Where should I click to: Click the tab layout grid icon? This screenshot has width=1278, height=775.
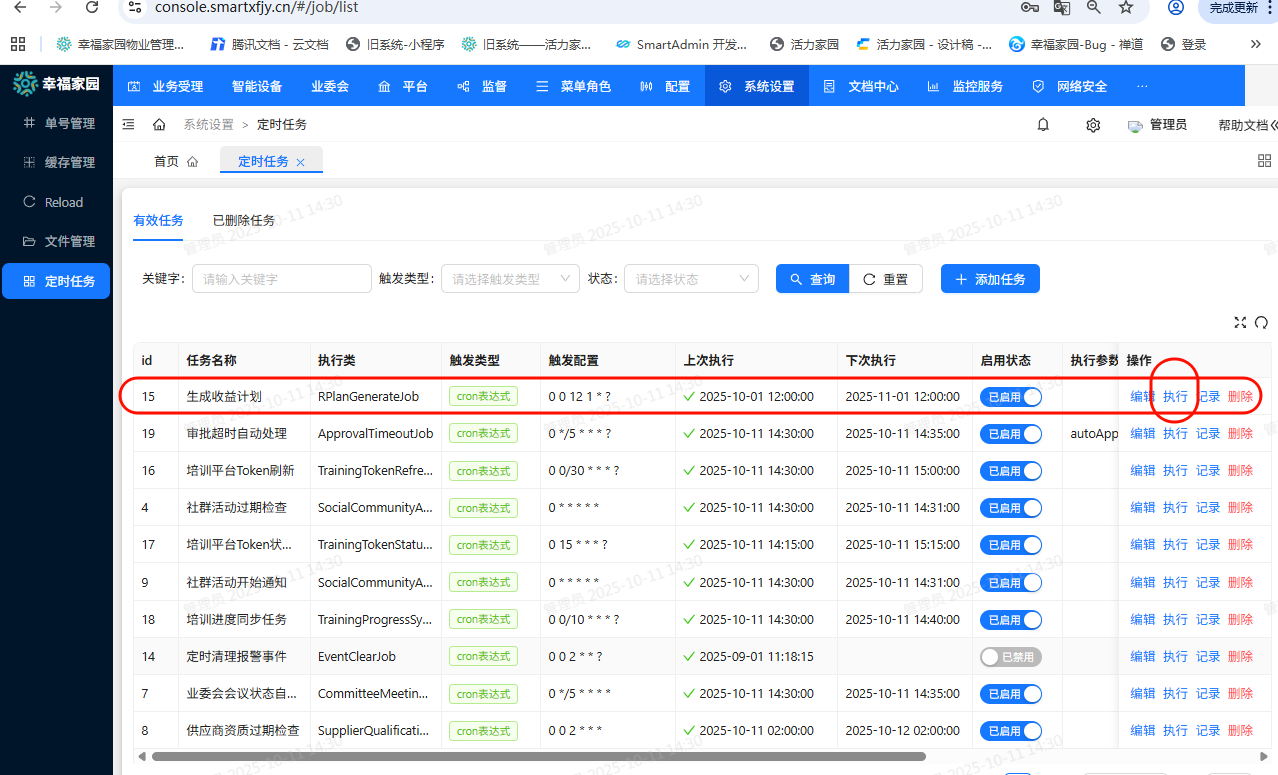[x=1264, y=161]
